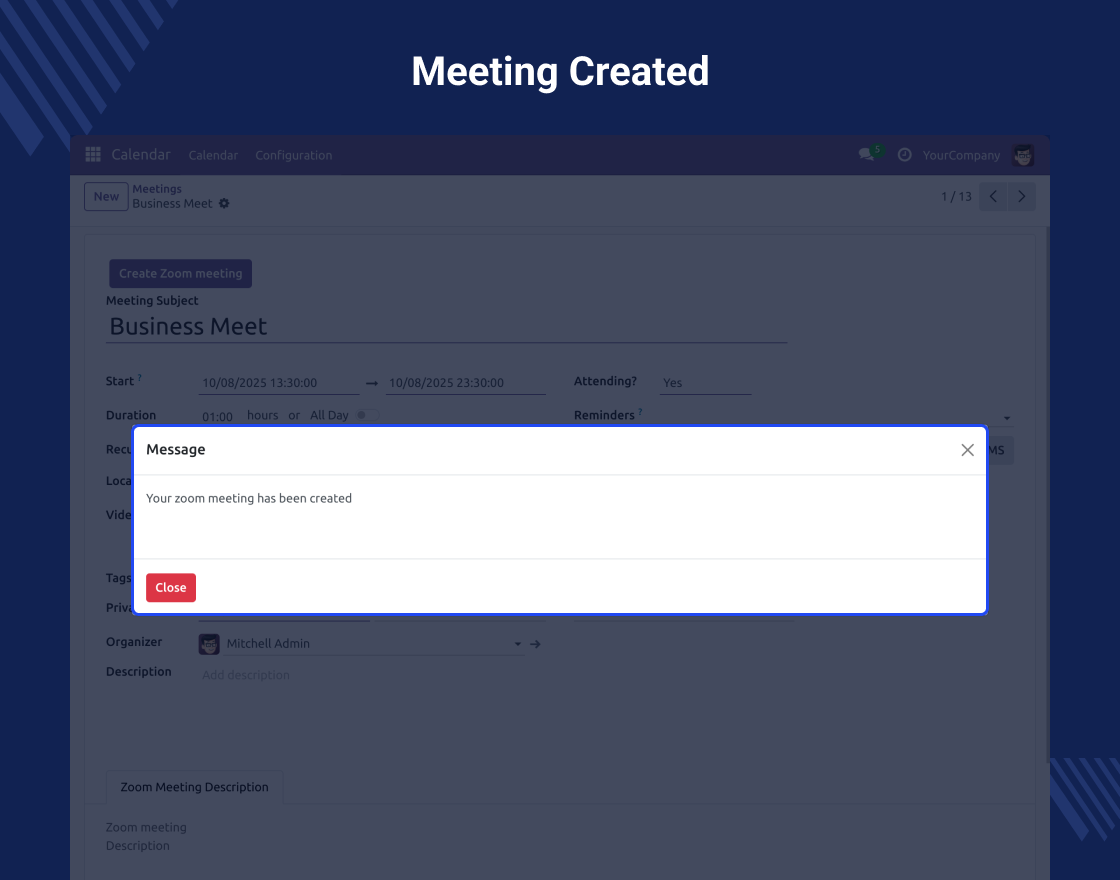Open the chat messages icon
Viewport: 1120px width, 880px height.
coord(867,155)
